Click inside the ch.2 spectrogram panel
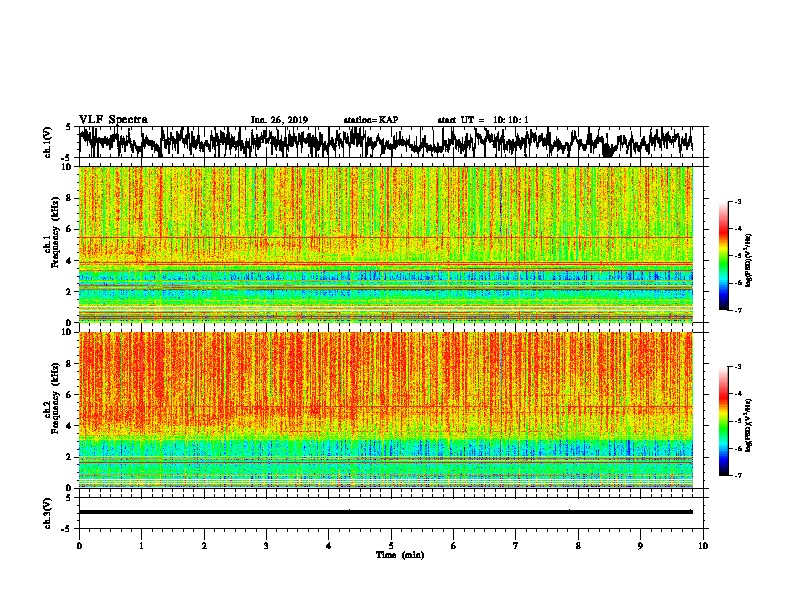792x612 pixels. 386,410
